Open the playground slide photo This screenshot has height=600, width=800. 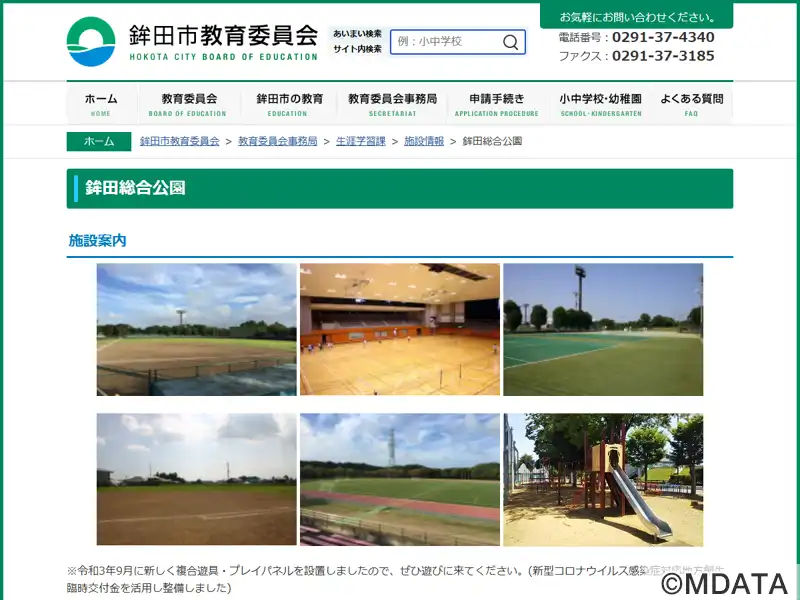pyautogui.click(x=603, y=479)
